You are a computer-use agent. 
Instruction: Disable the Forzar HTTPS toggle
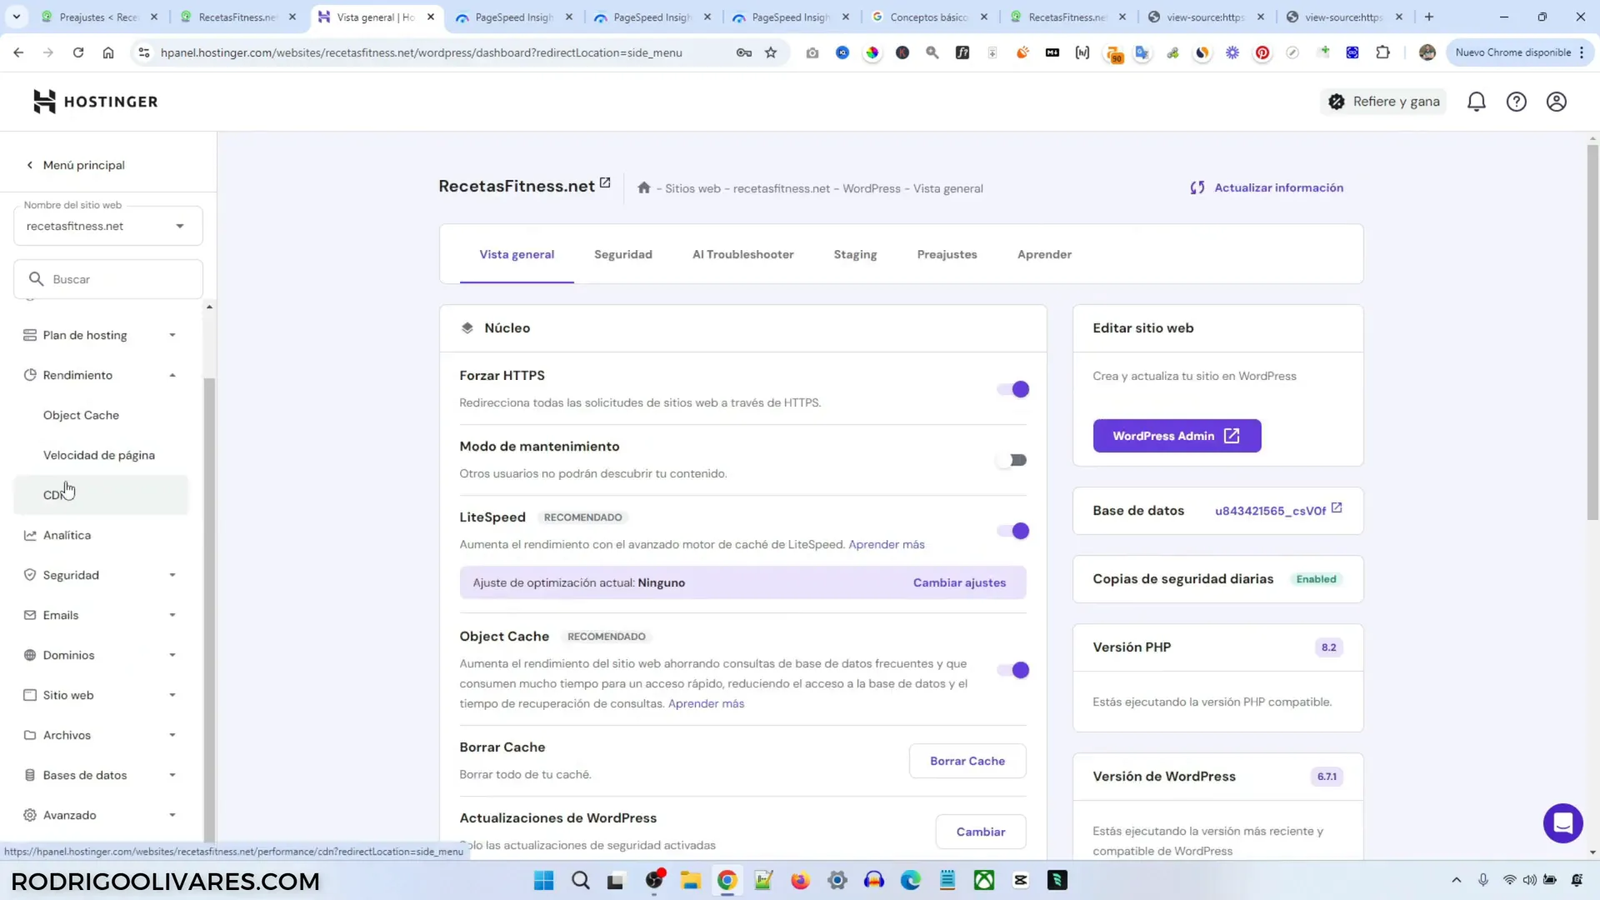click(1013, 389)
